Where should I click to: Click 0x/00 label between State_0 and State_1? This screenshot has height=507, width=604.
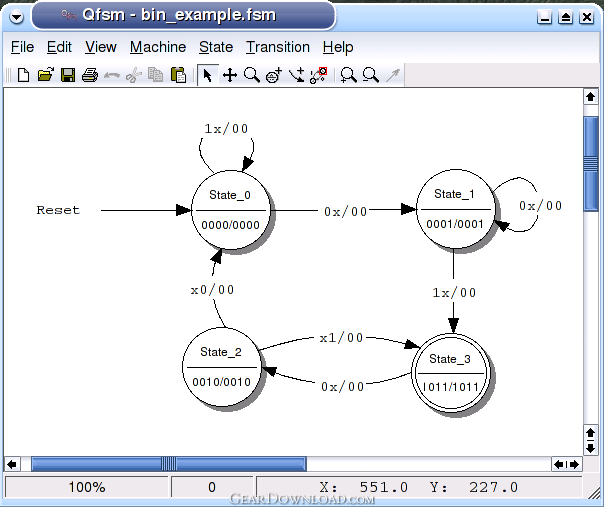tap(346, 212)
